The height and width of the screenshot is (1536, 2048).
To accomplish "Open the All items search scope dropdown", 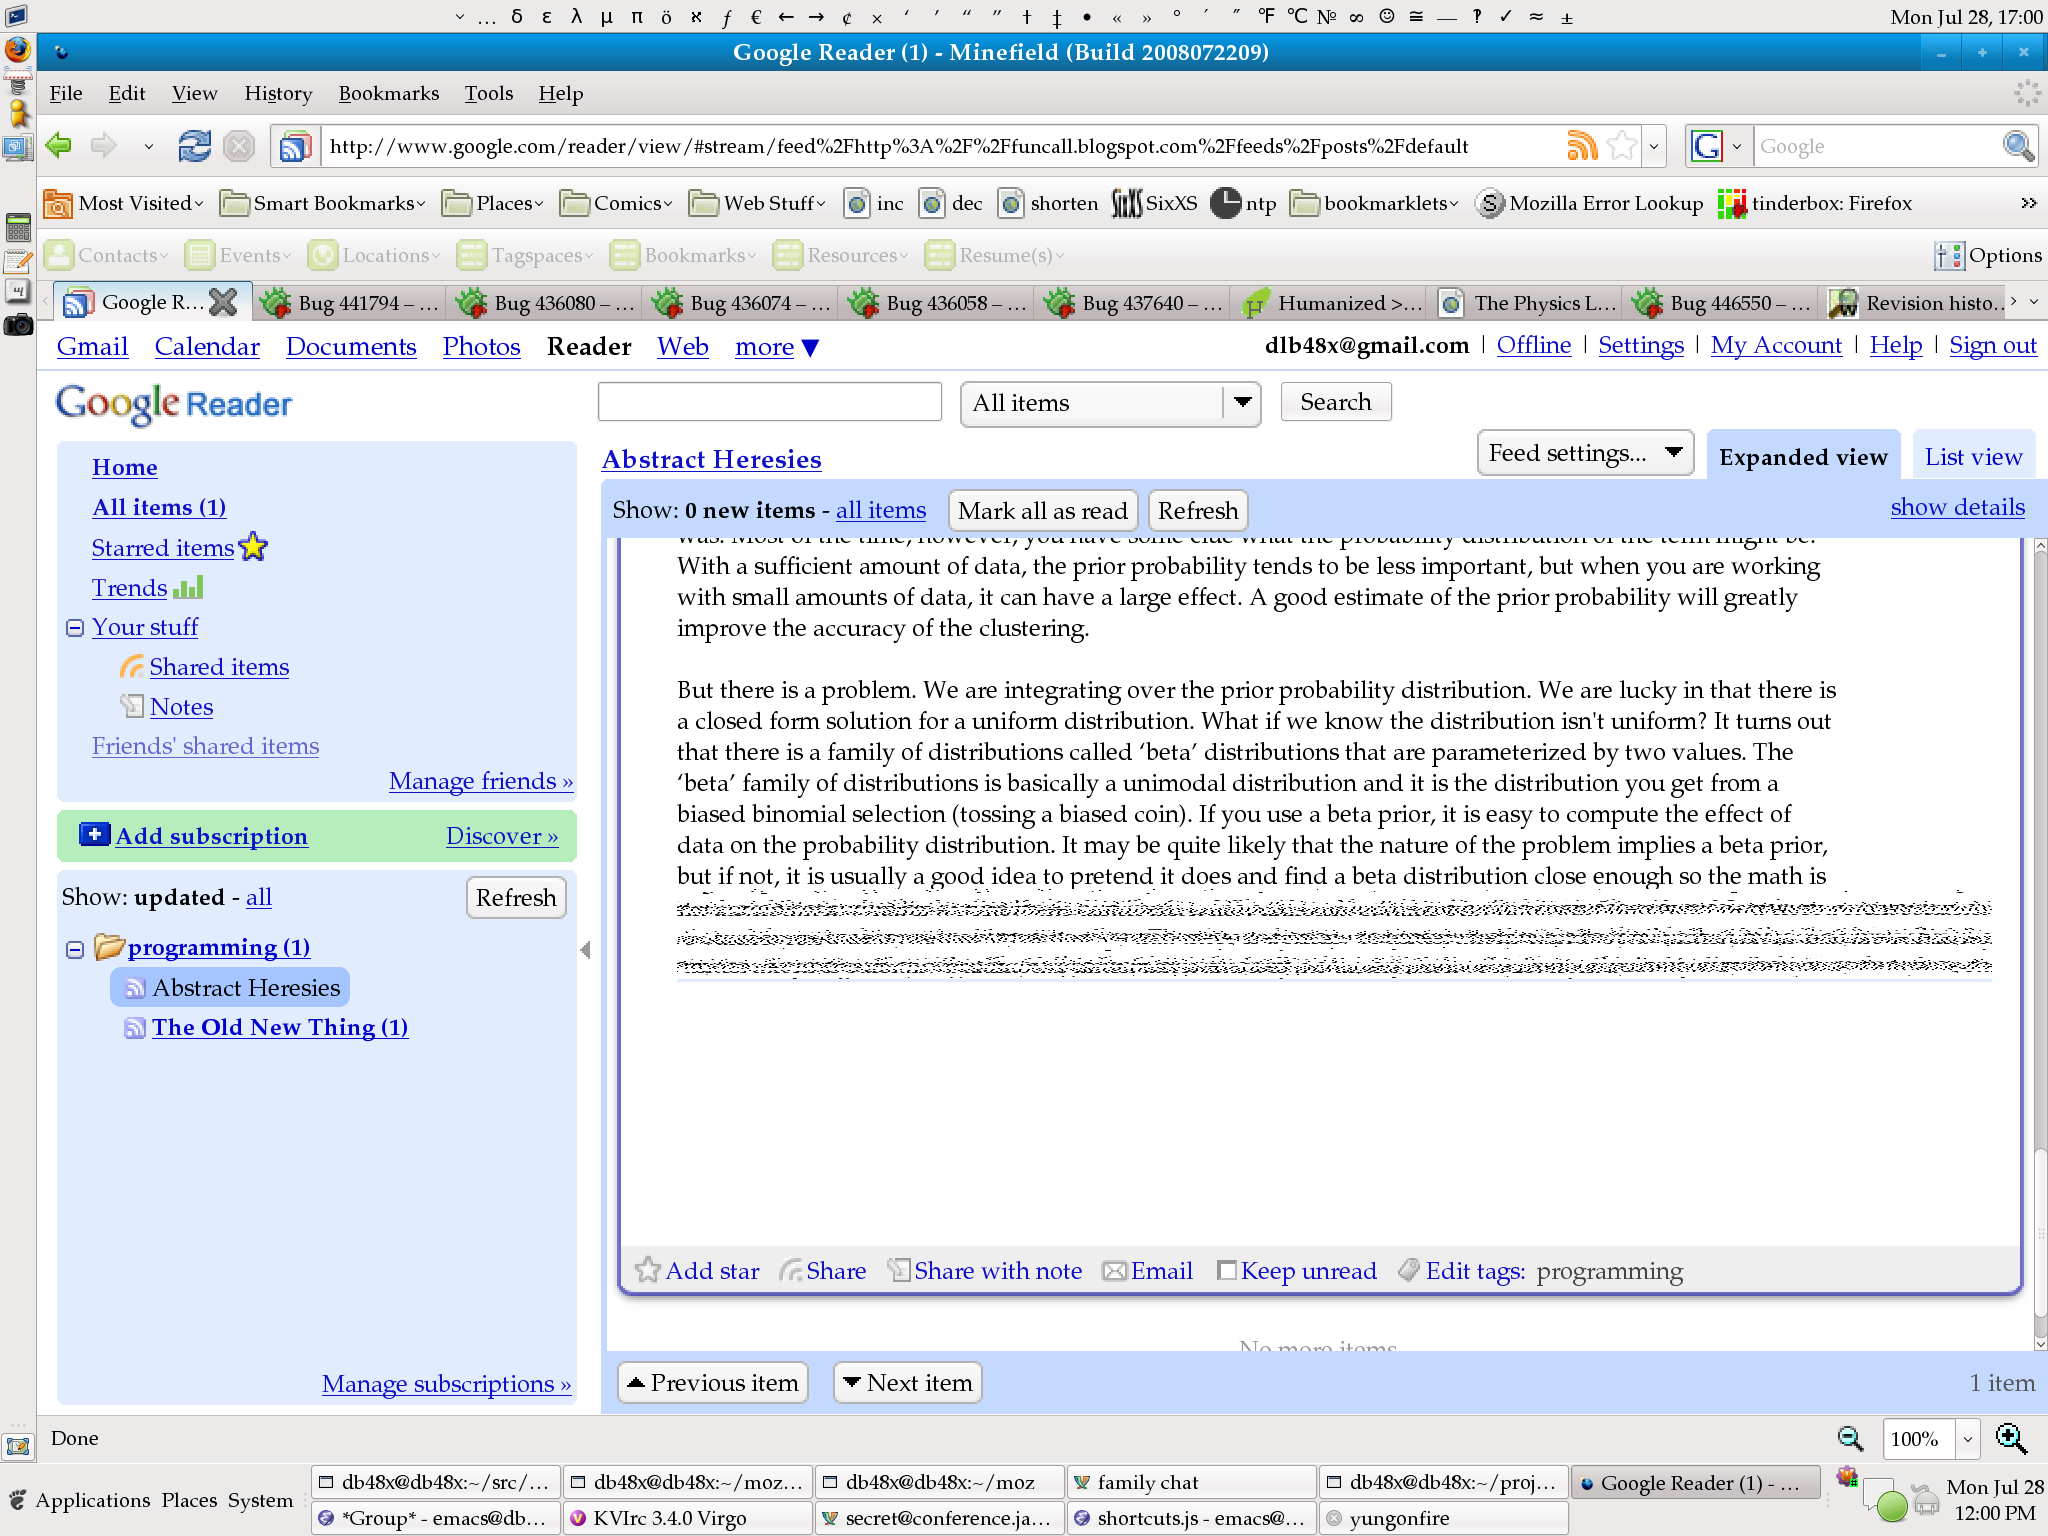I will (1110, 403).
